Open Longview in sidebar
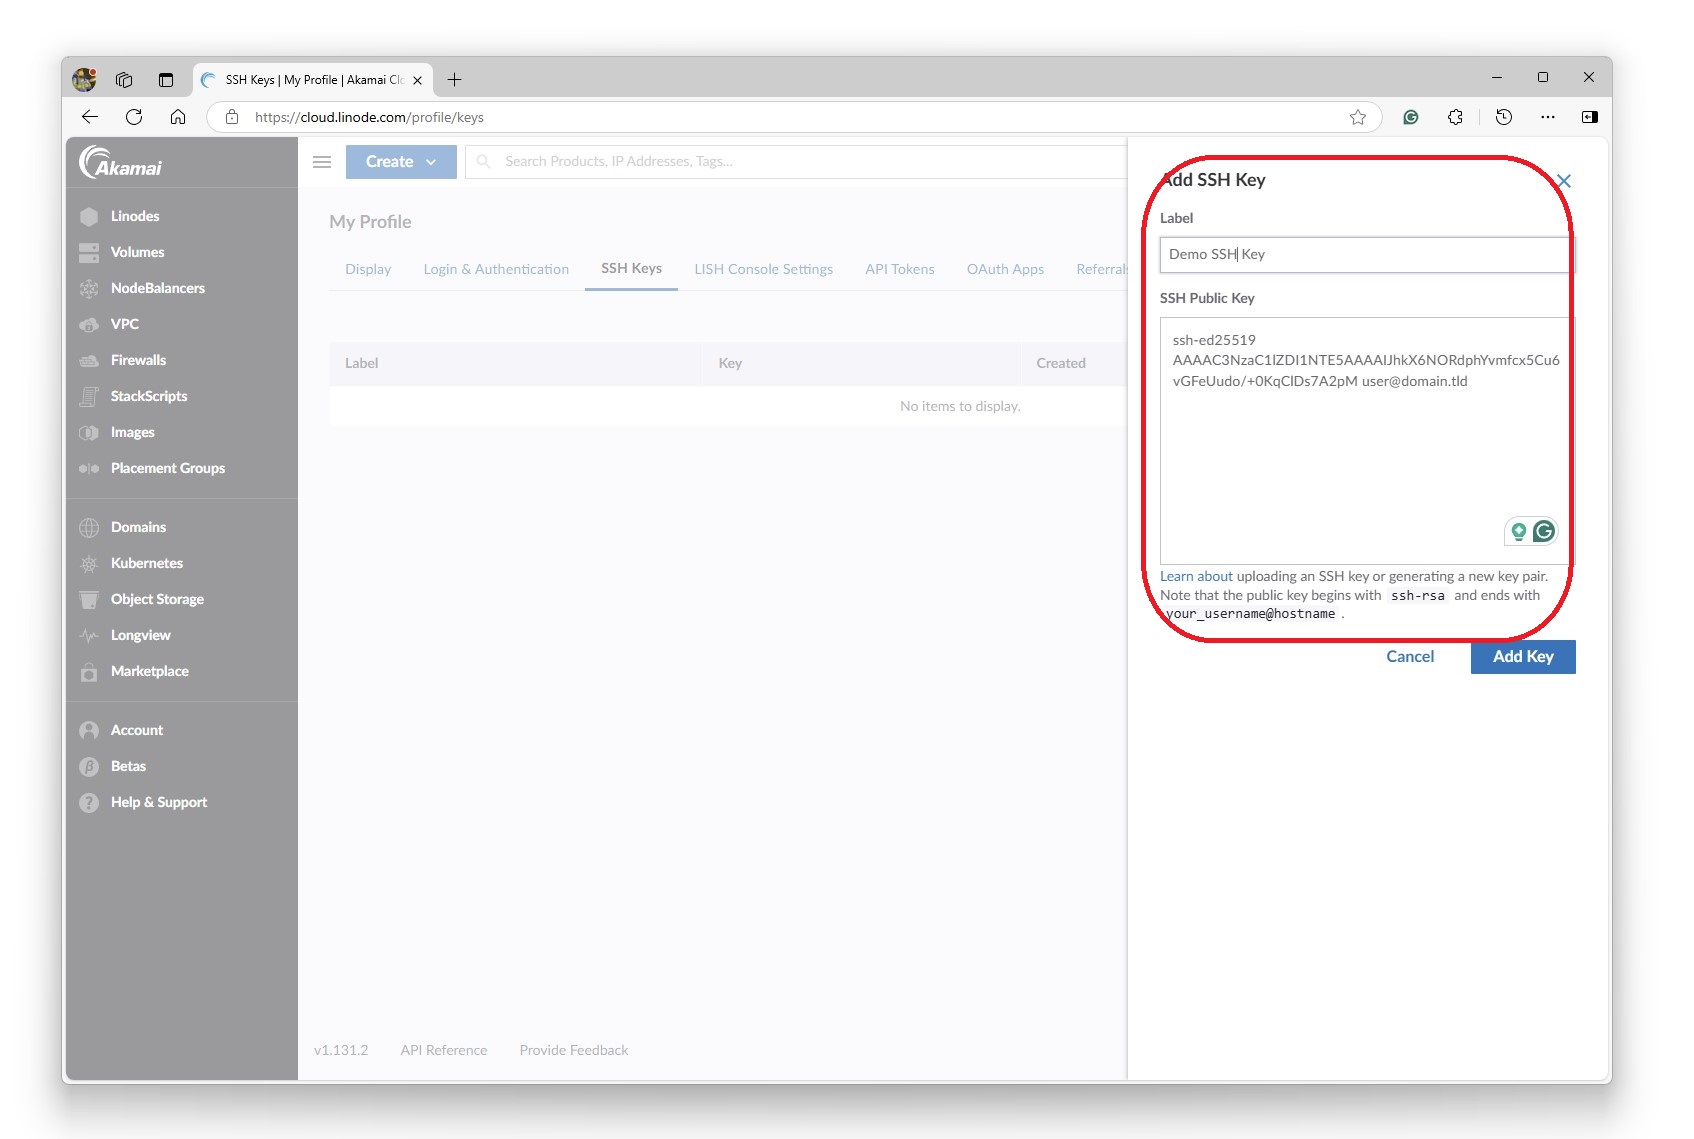 tap(140, 635)
